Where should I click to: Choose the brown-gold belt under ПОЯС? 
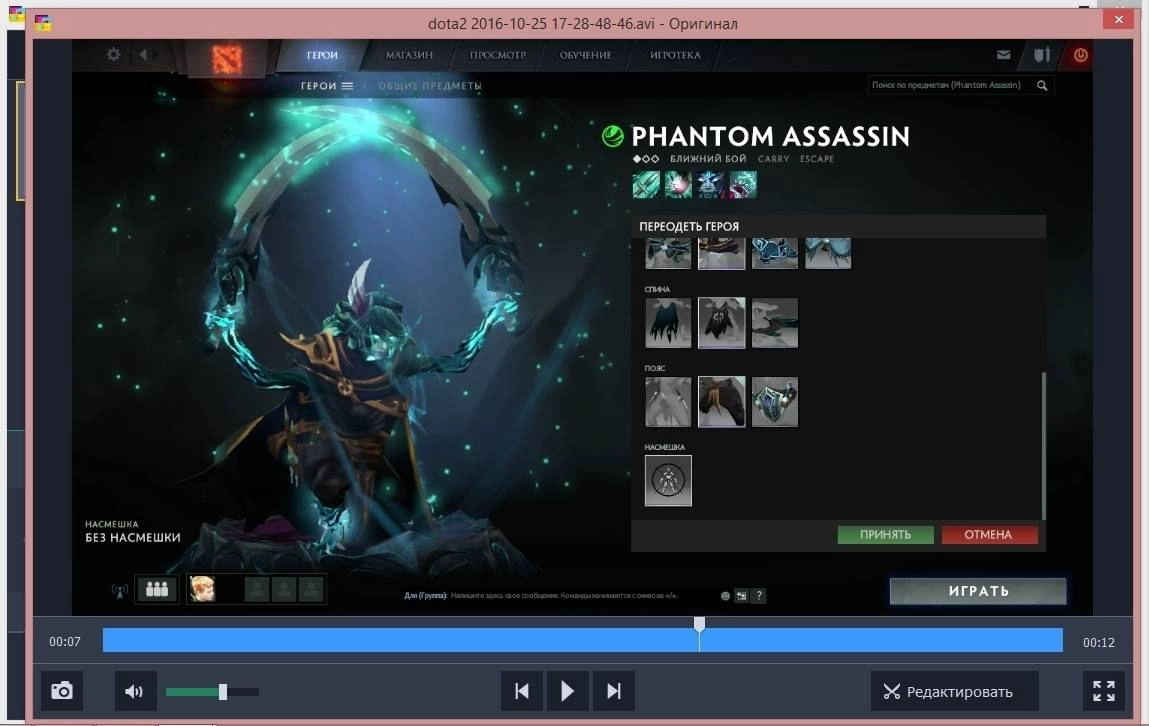pyautogui.click(x=722, y=401)
